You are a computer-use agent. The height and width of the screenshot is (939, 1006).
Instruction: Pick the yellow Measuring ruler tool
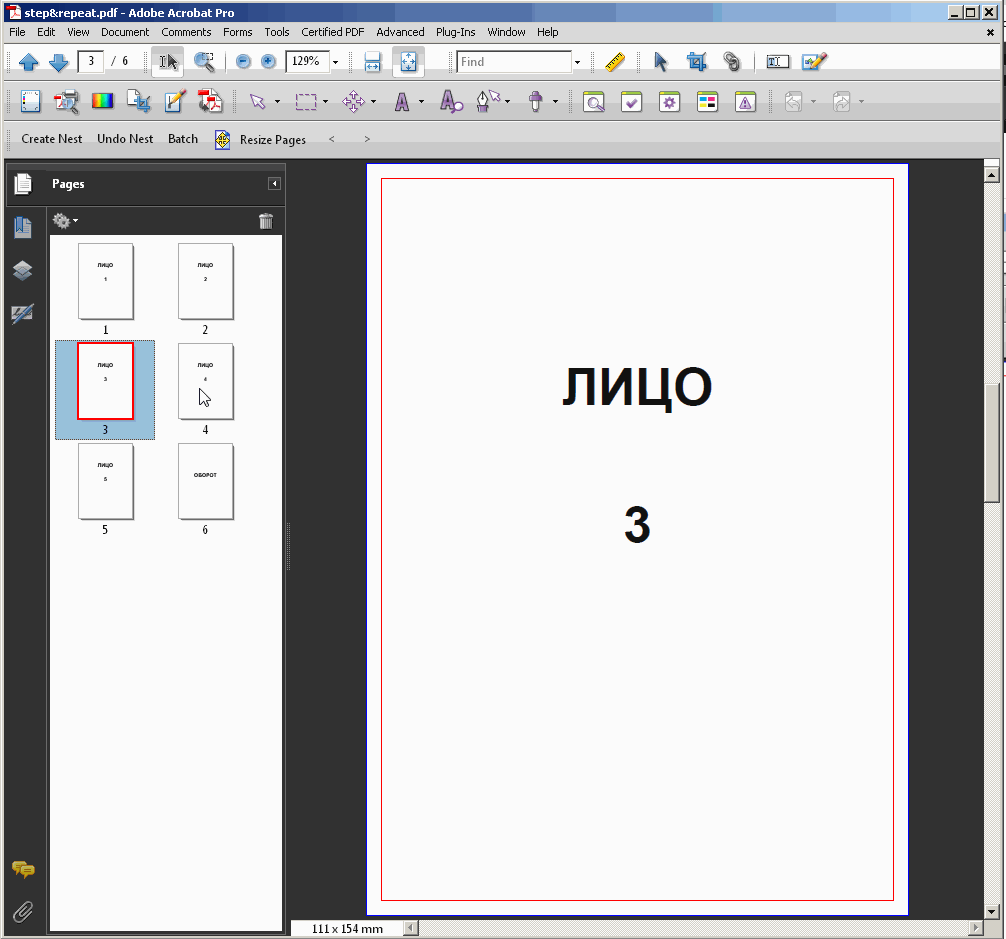click(615, 62)
